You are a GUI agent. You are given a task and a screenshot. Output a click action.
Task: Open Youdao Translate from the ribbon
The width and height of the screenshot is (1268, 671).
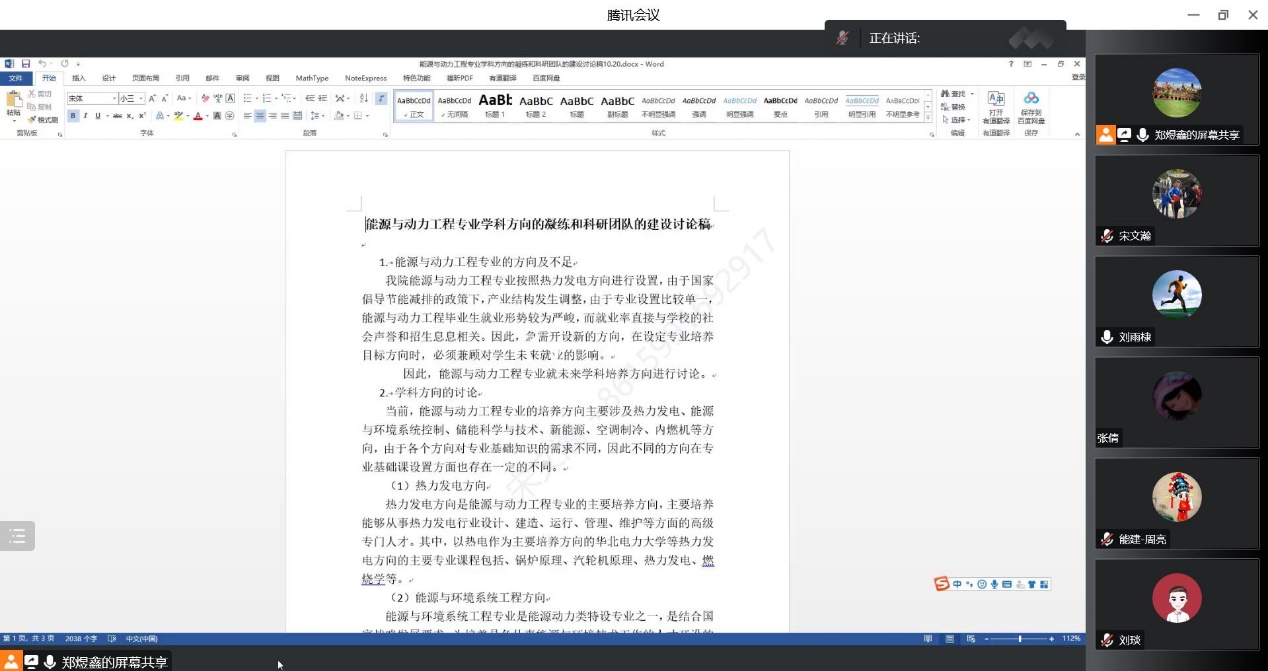pos(996,104)
